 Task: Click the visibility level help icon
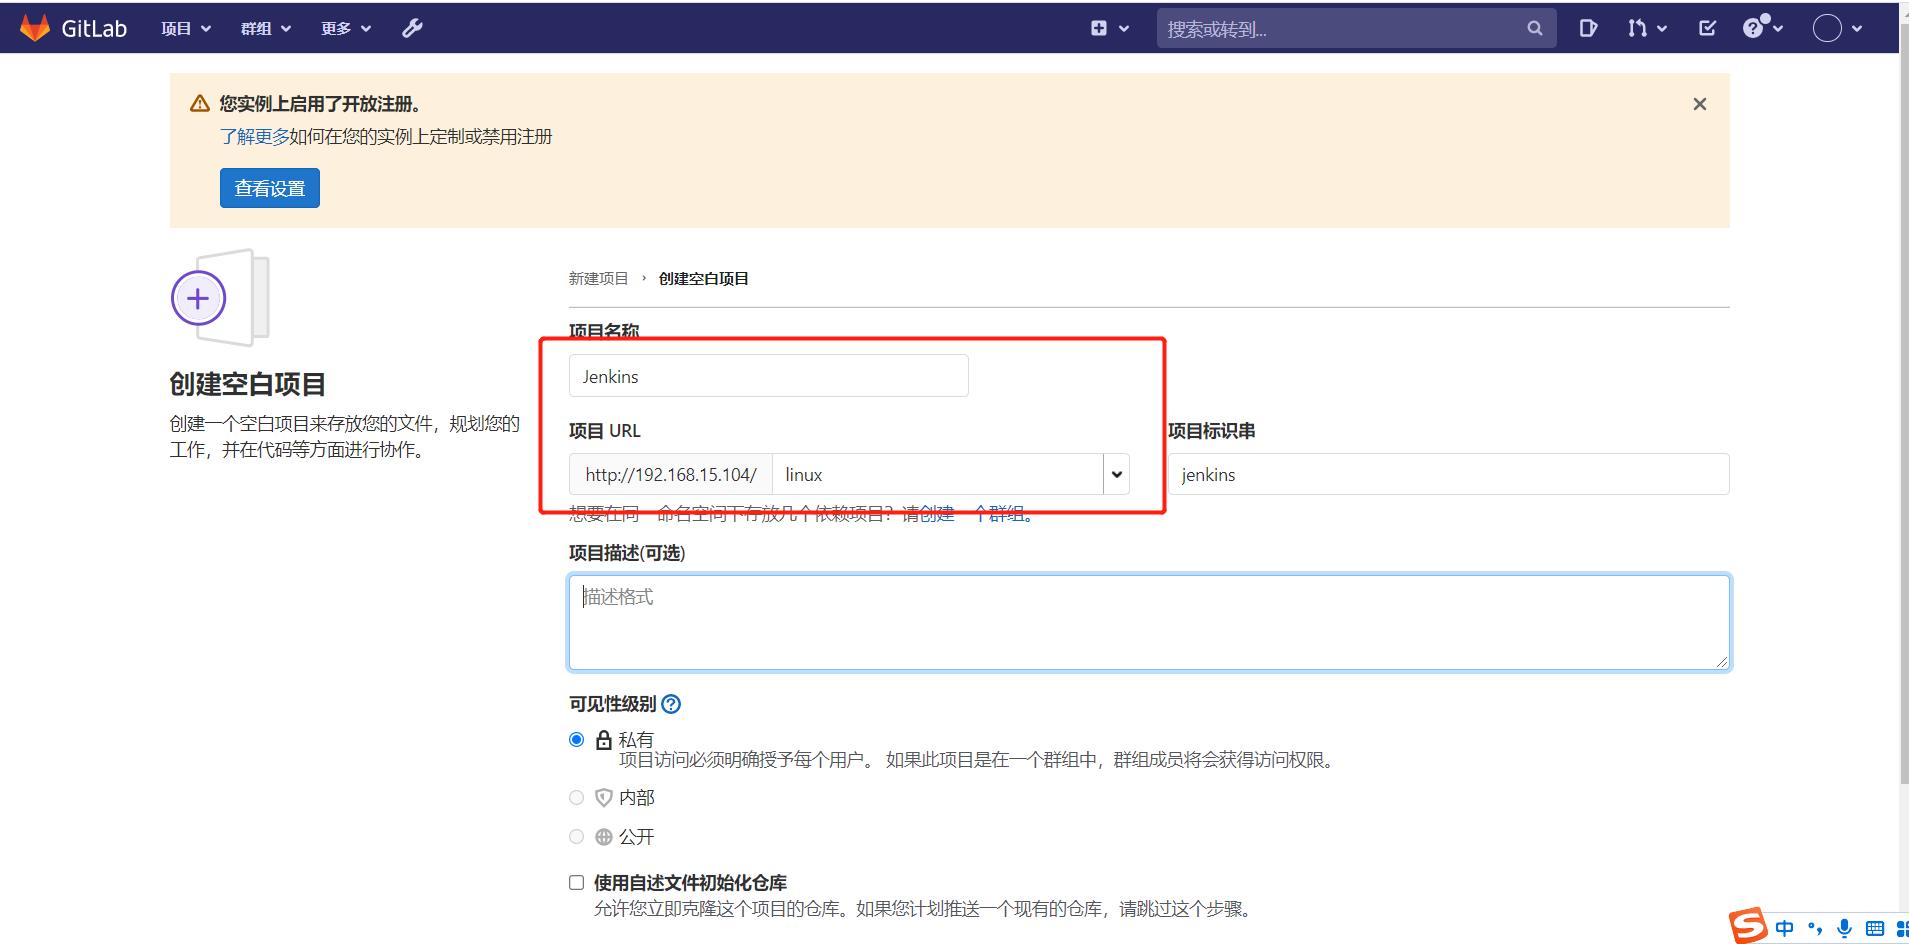[671, 704]
